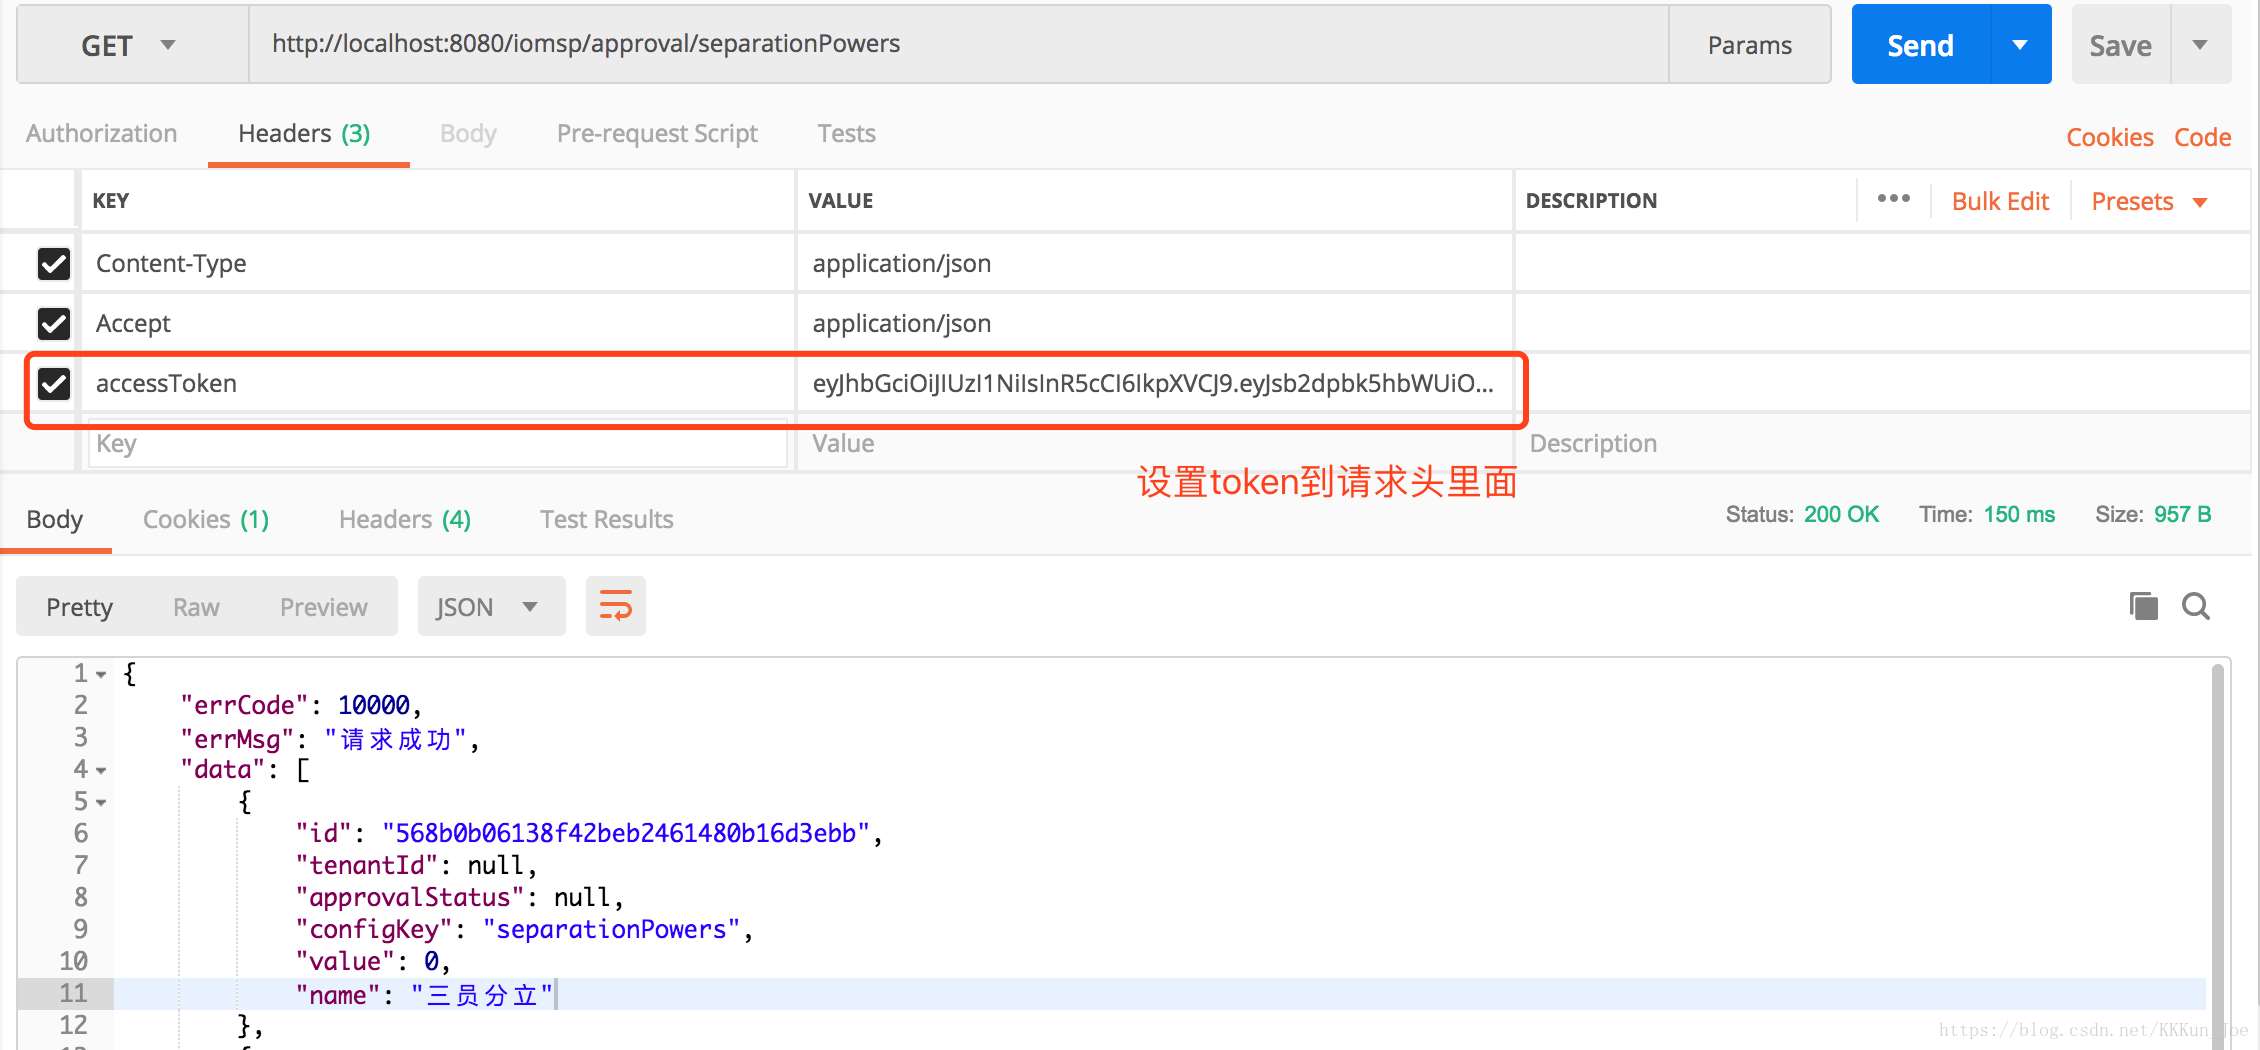Select the Accept key cell
This screenshot has width=2260, height=1050.
pyautogui.click(x=438, y=323)
